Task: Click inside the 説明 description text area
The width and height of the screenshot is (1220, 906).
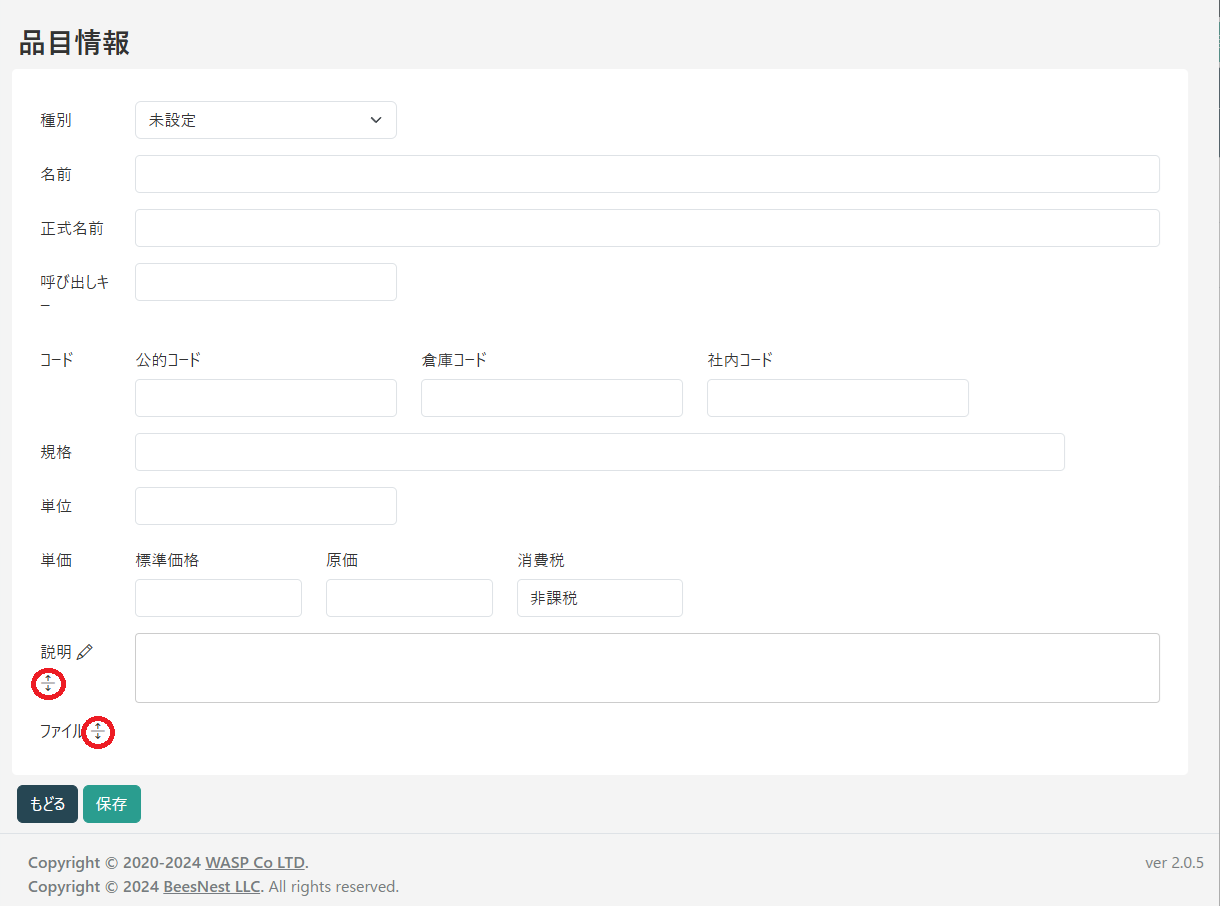Action: click(646, 668)
